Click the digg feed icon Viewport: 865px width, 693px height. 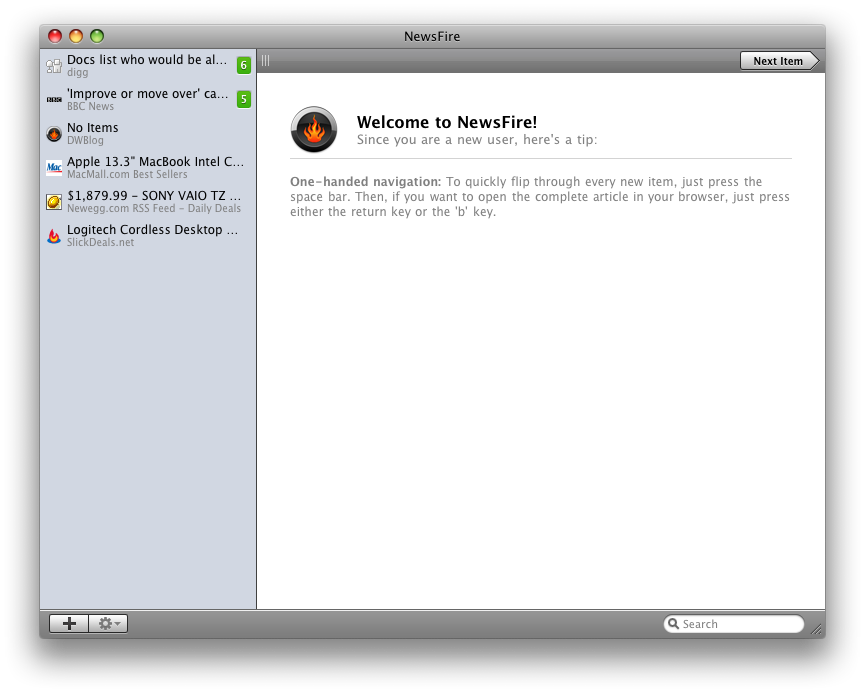pyautogui.click(x=54, y=66)
